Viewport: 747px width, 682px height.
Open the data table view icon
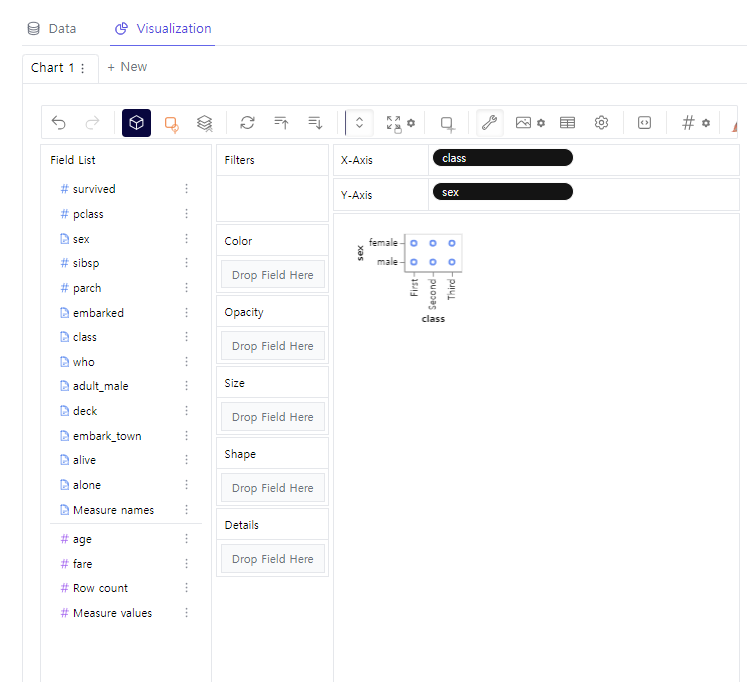point(567,123)
